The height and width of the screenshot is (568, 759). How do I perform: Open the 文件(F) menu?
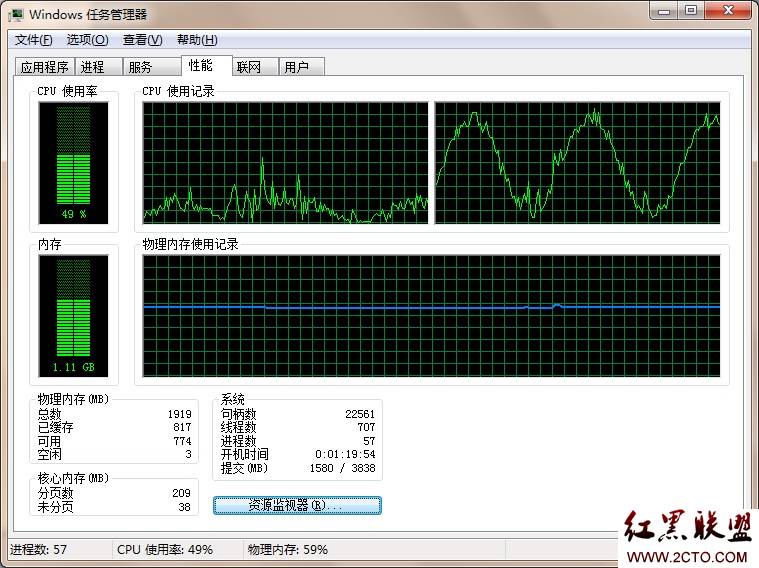coord(33,40)
